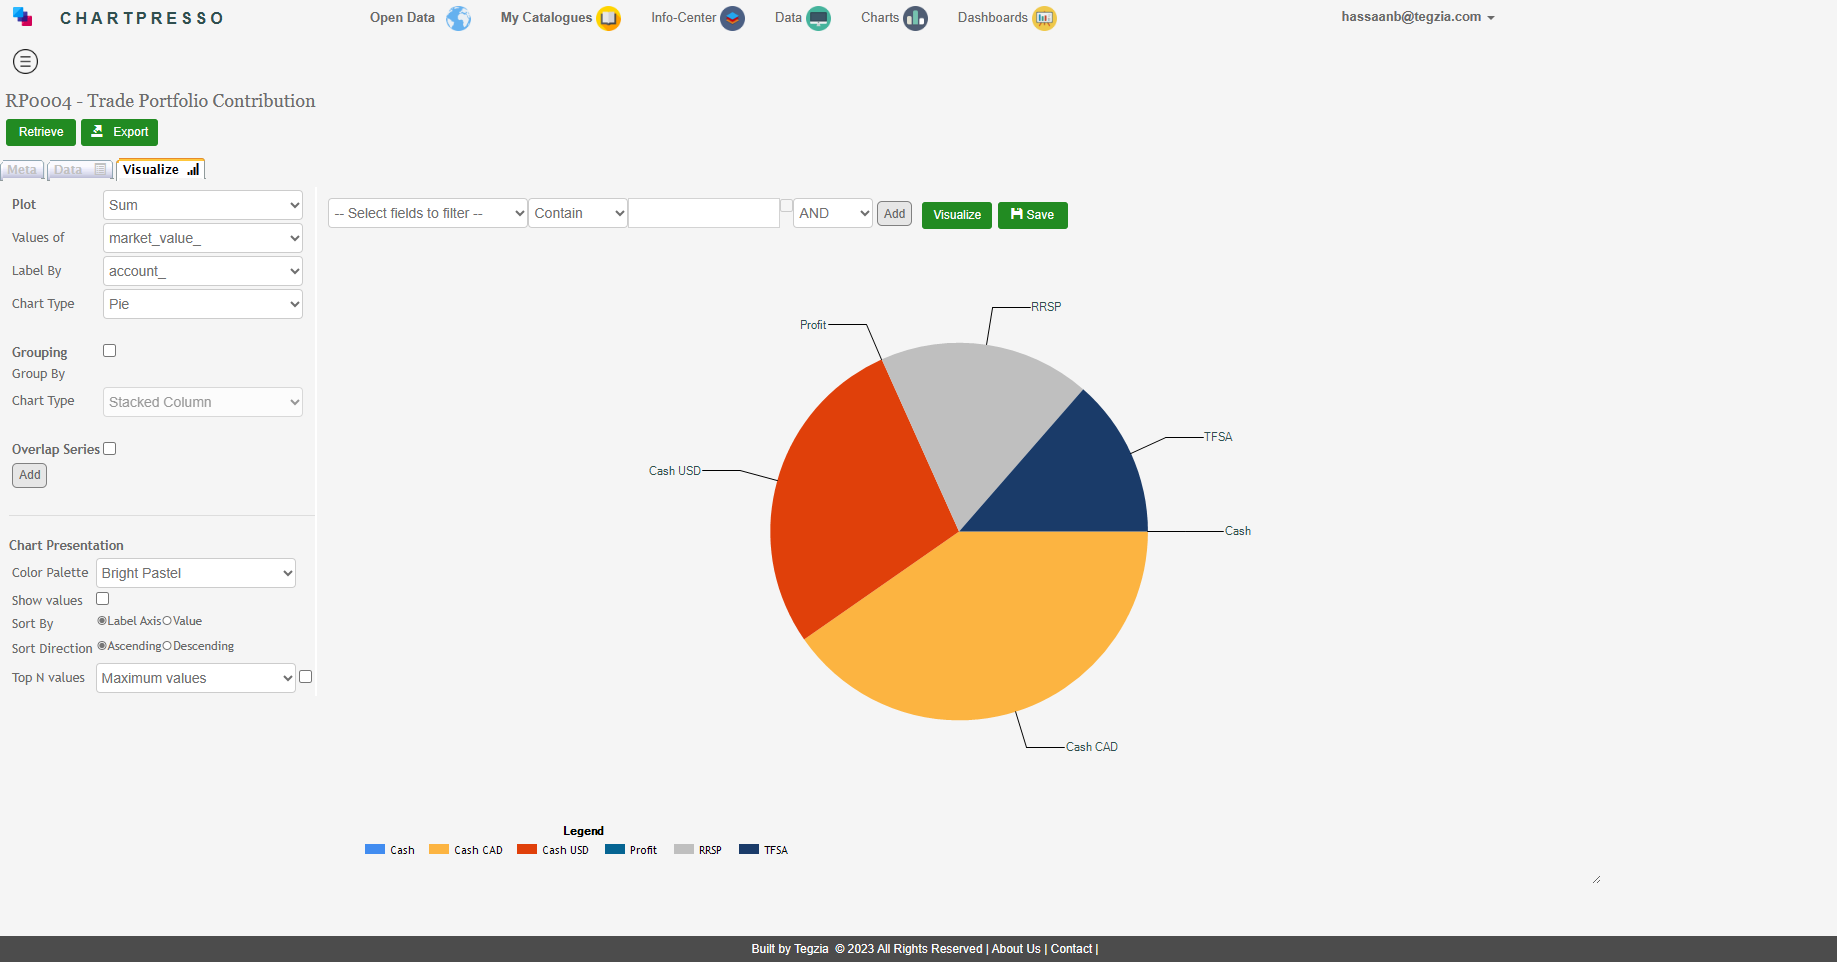
Task: Toggle the small checkbox beside filter input
Action: click(x=786, y=205)
